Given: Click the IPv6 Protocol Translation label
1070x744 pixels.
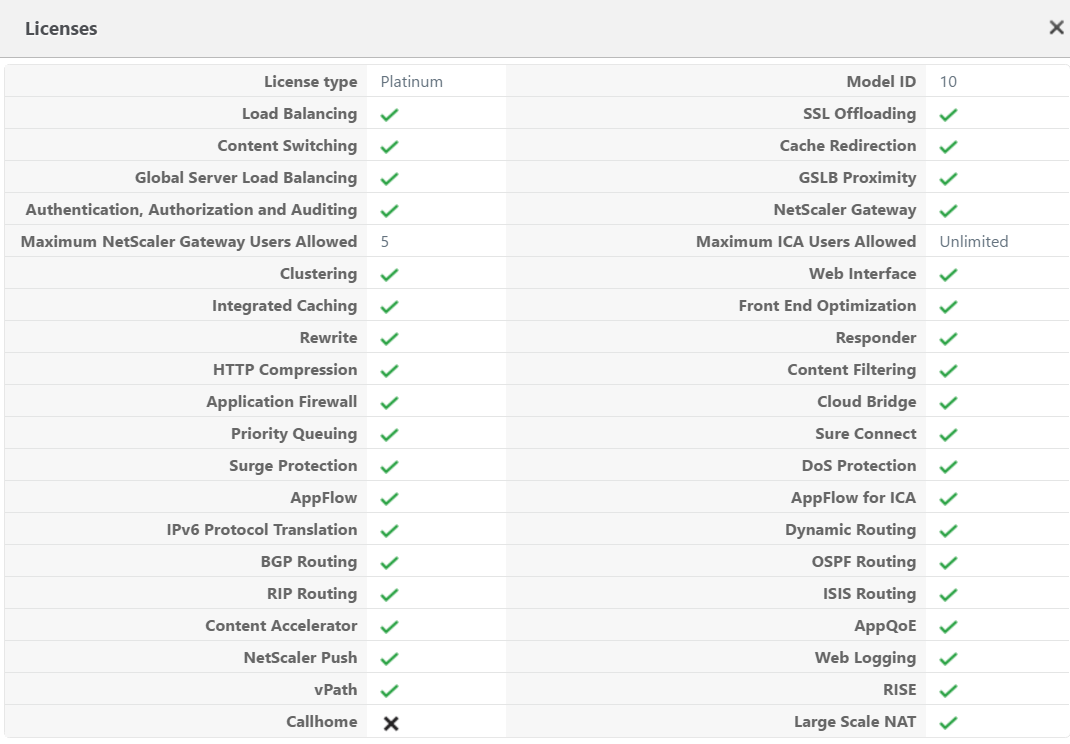Looking at the screenshot, I should (262, 530).
